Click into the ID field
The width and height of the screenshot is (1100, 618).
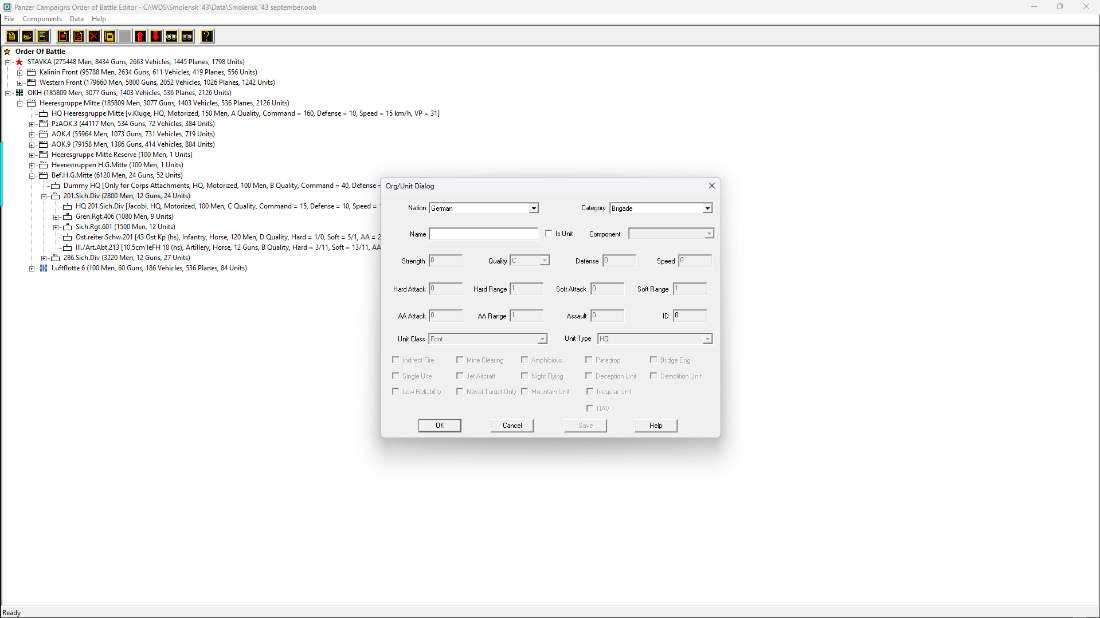pos(690,316)
